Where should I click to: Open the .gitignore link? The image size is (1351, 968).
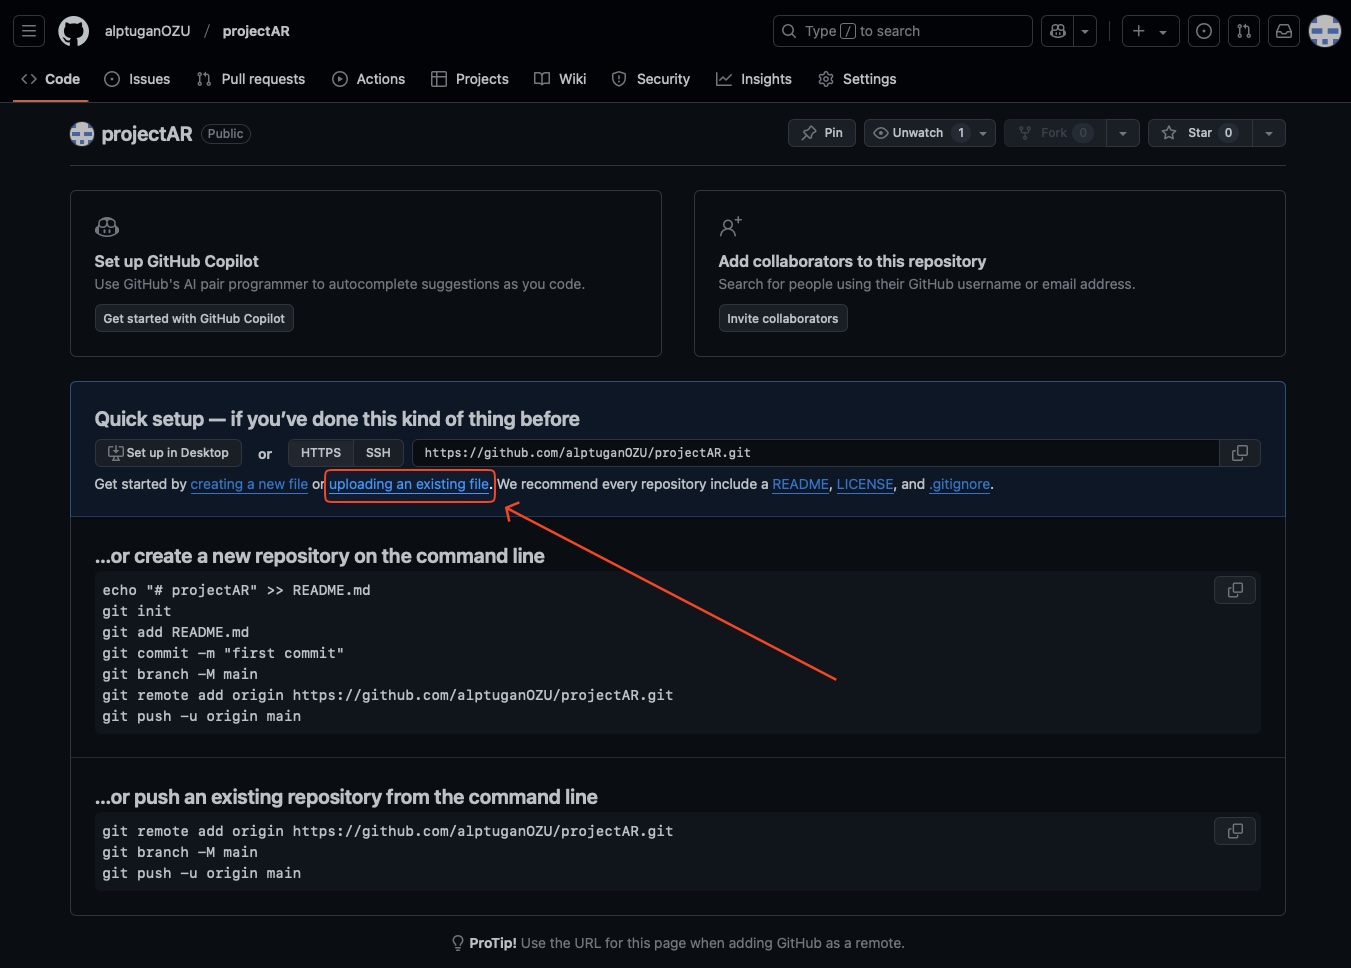tap(960, 484)
